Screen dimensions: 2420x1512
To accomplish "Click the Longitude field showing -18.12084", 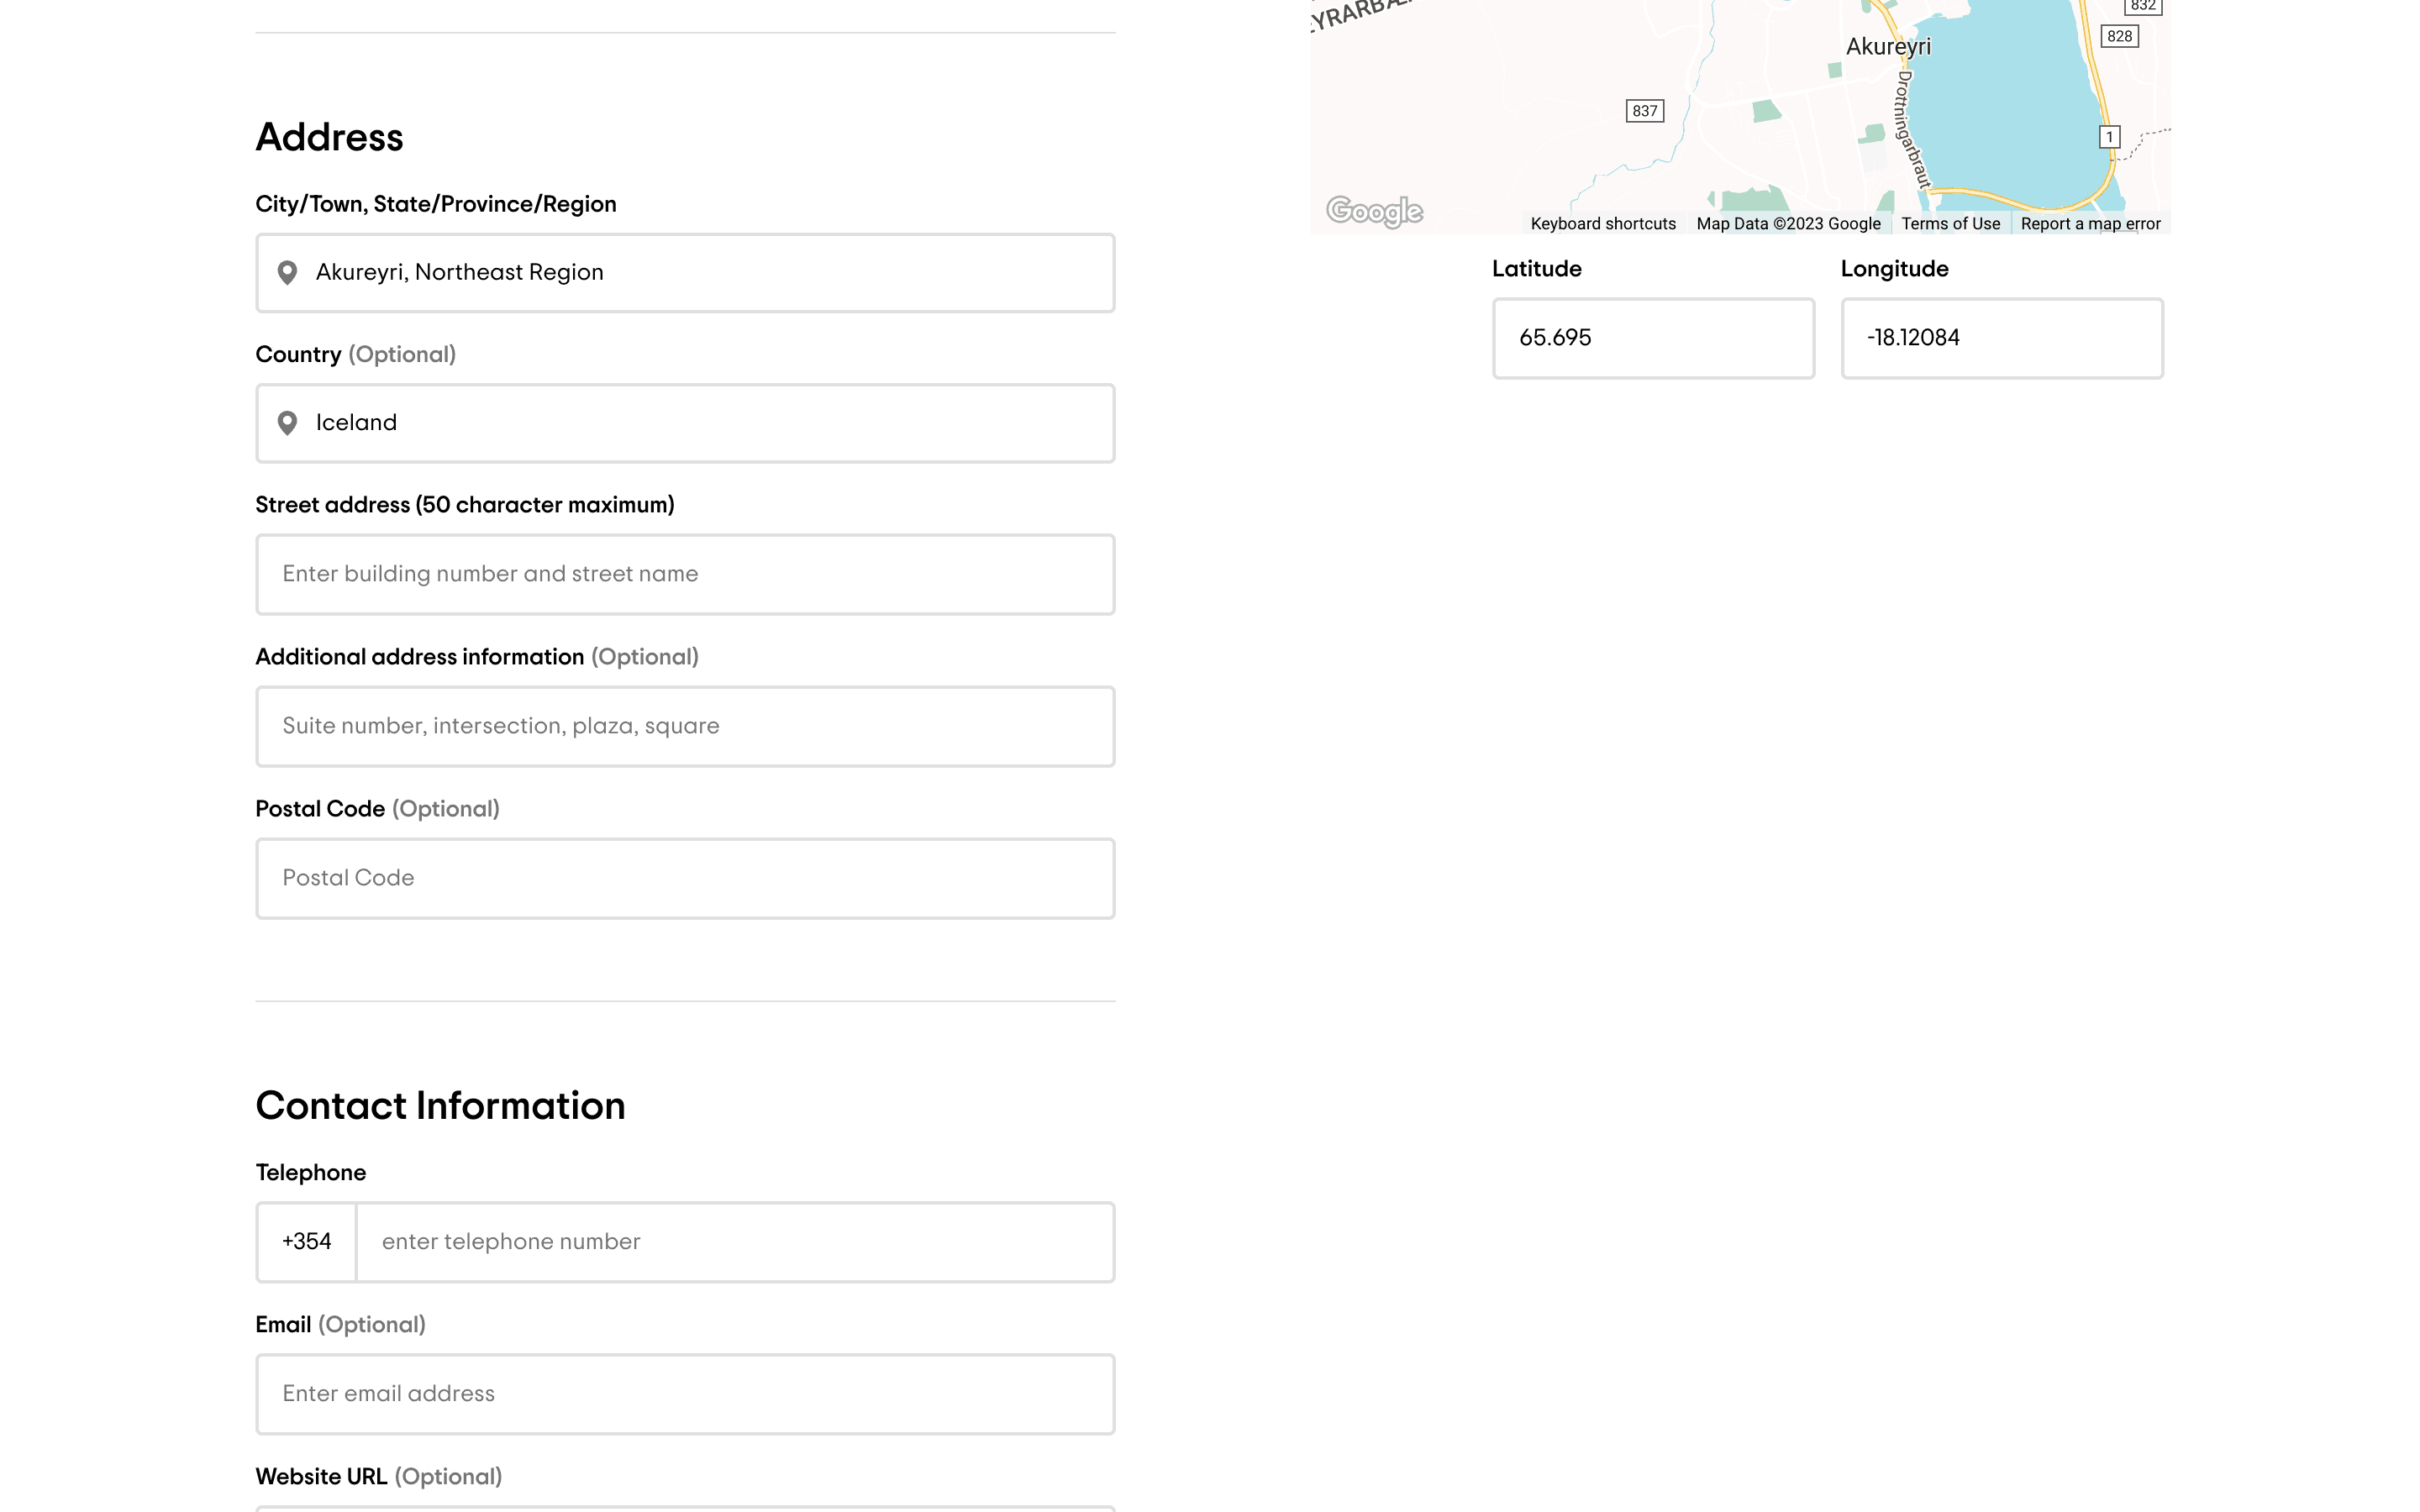I will pos(2001,338).
